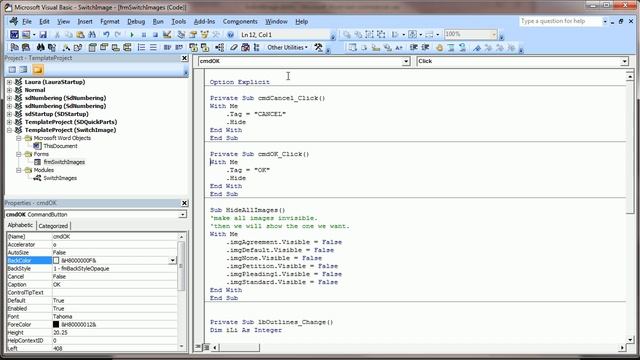Run the macro with the green play icon
Viewport: 640px width, 360px height.
131,35
